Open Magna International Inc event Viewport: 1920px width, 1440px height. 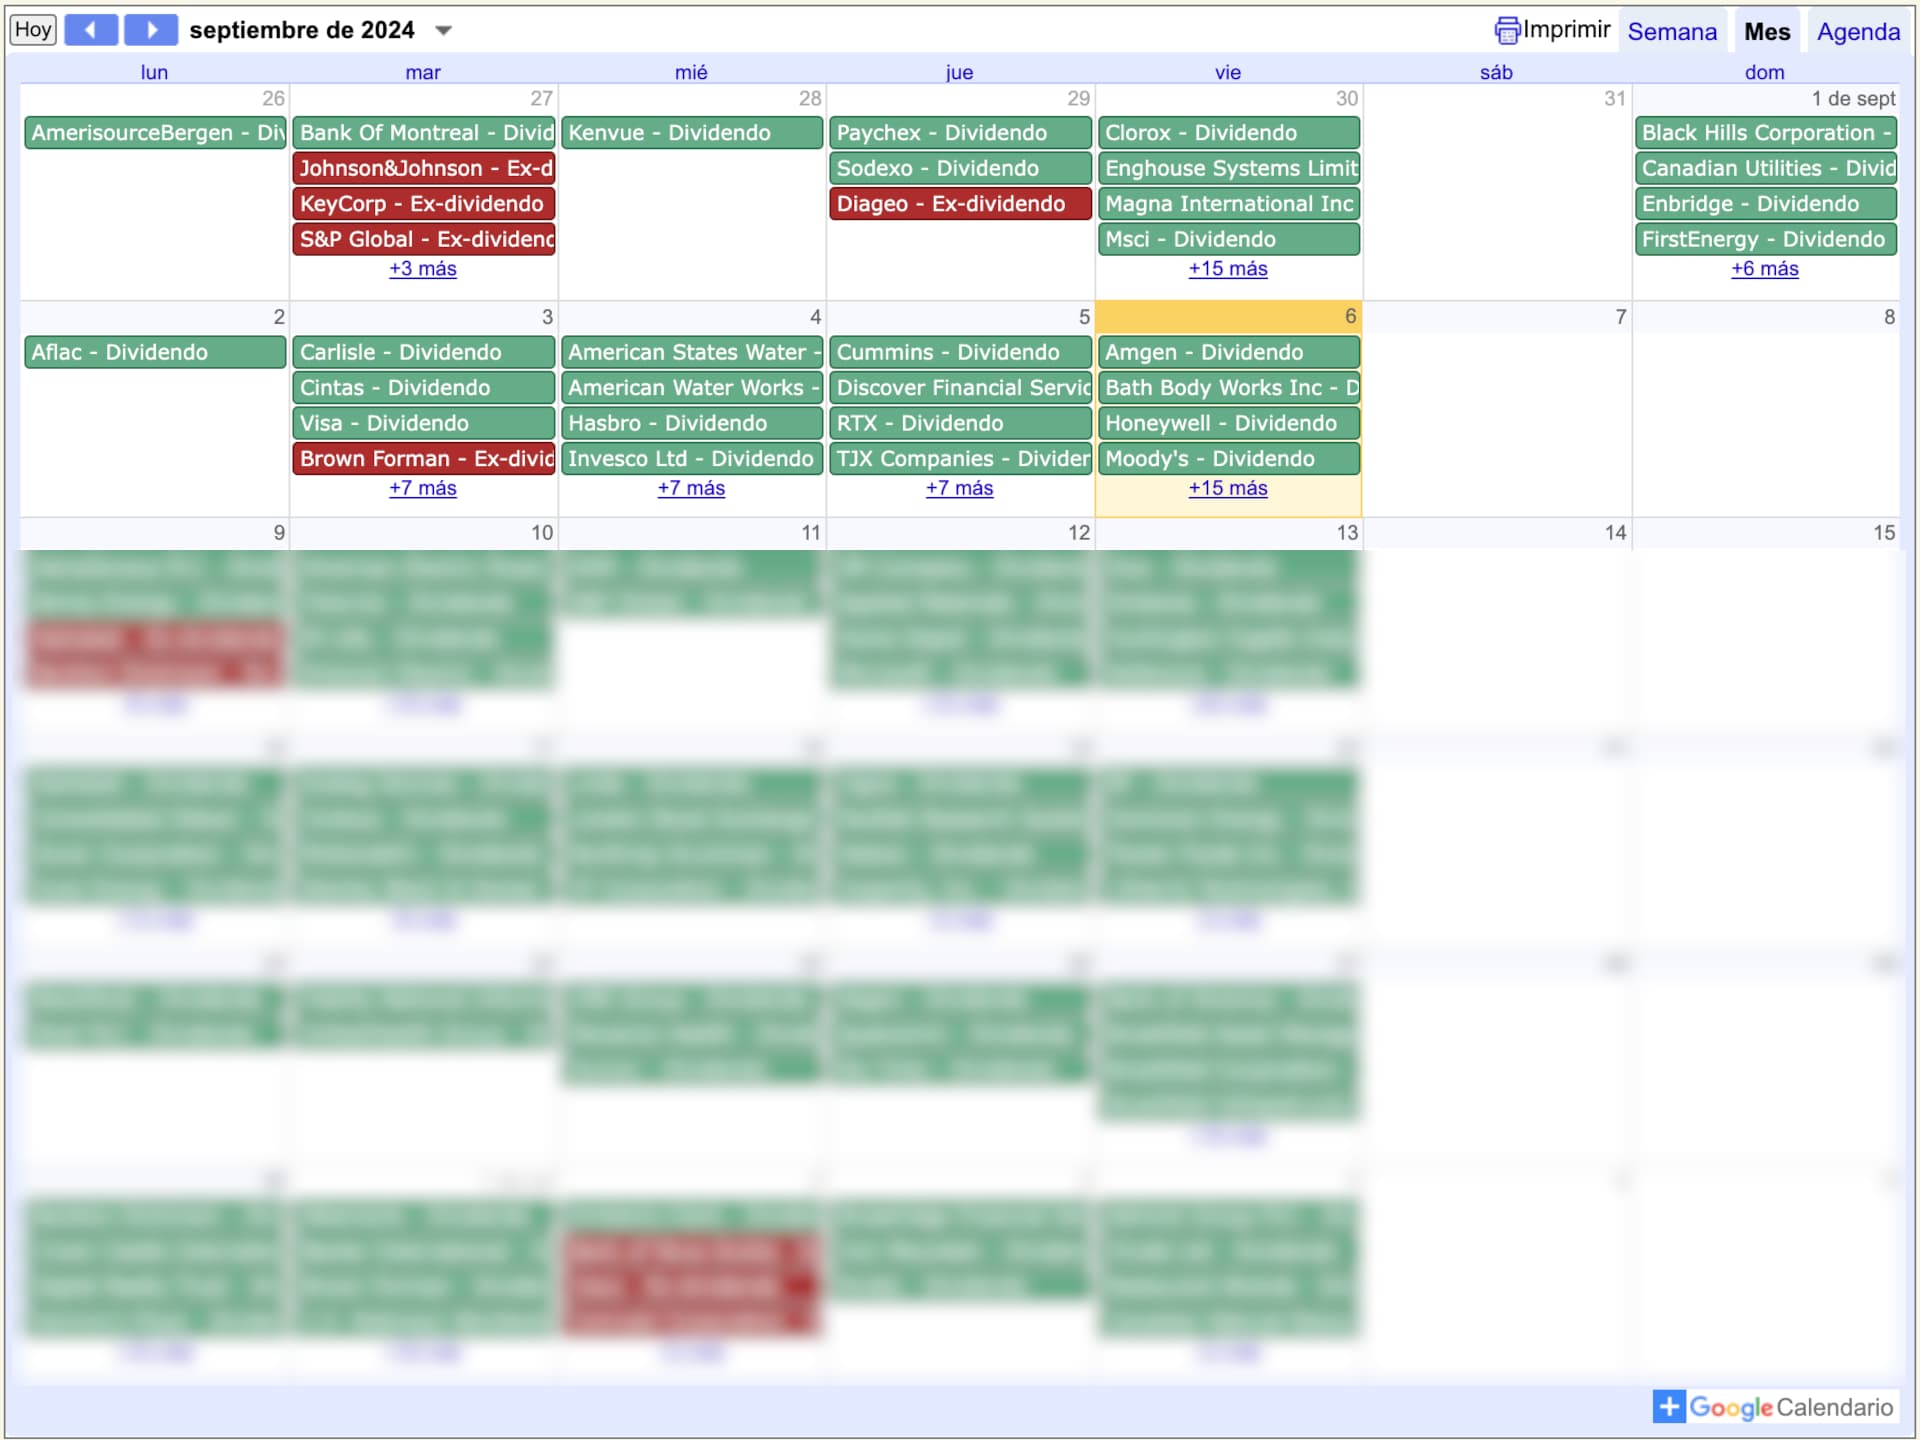1229,204
